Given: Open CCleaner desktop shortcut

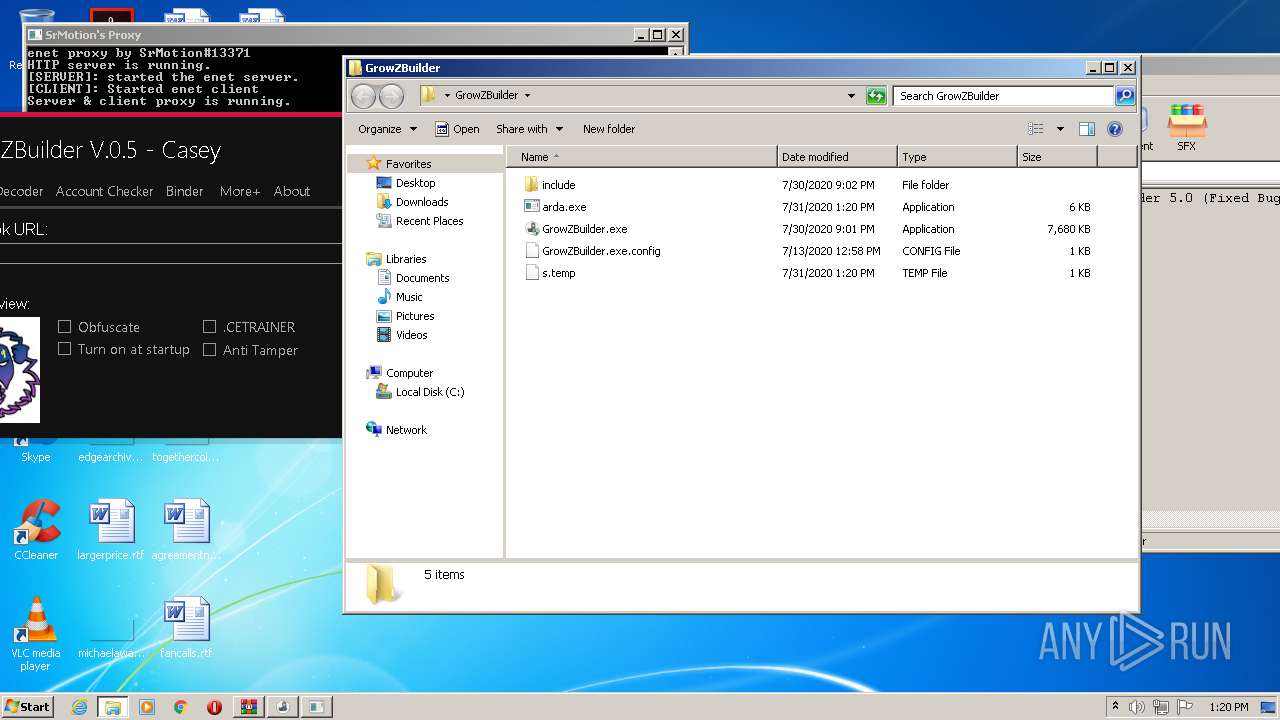Looking at the screenshot, I should click(36, 530).
